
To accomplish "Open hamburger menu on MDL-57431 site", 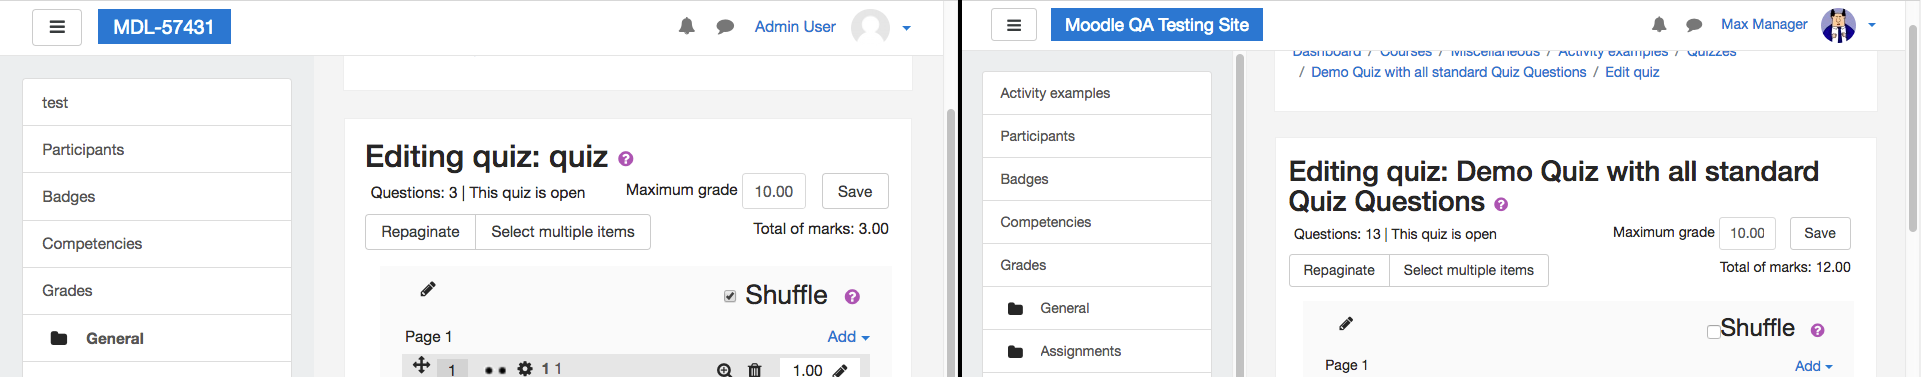I will [x=57, y=27].
